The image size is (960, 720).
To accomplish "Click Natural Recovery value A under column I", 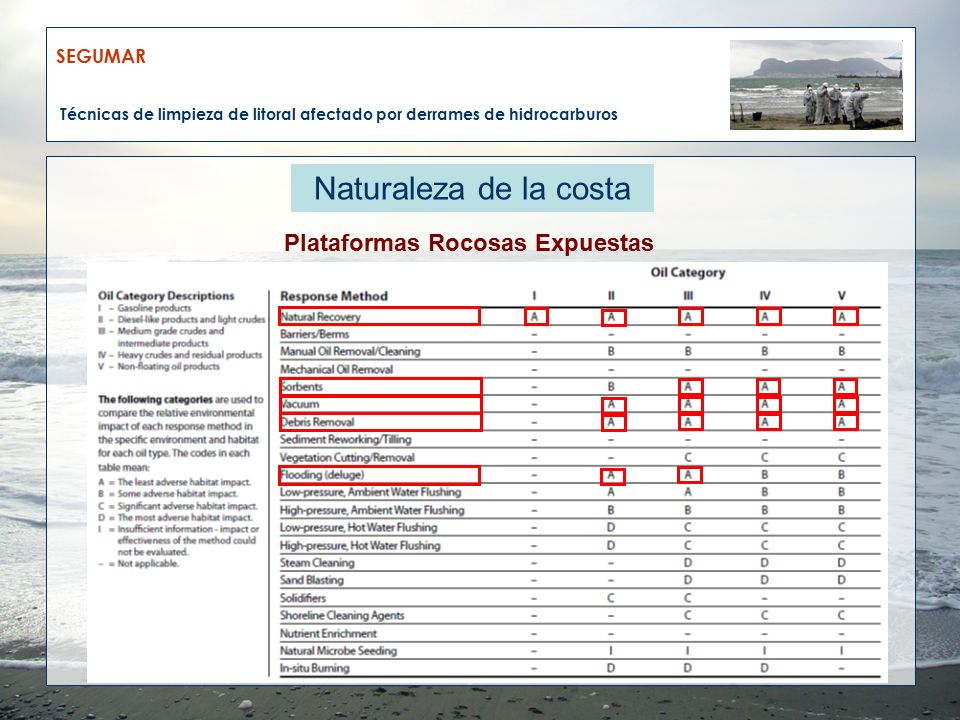I will (534, 317).
